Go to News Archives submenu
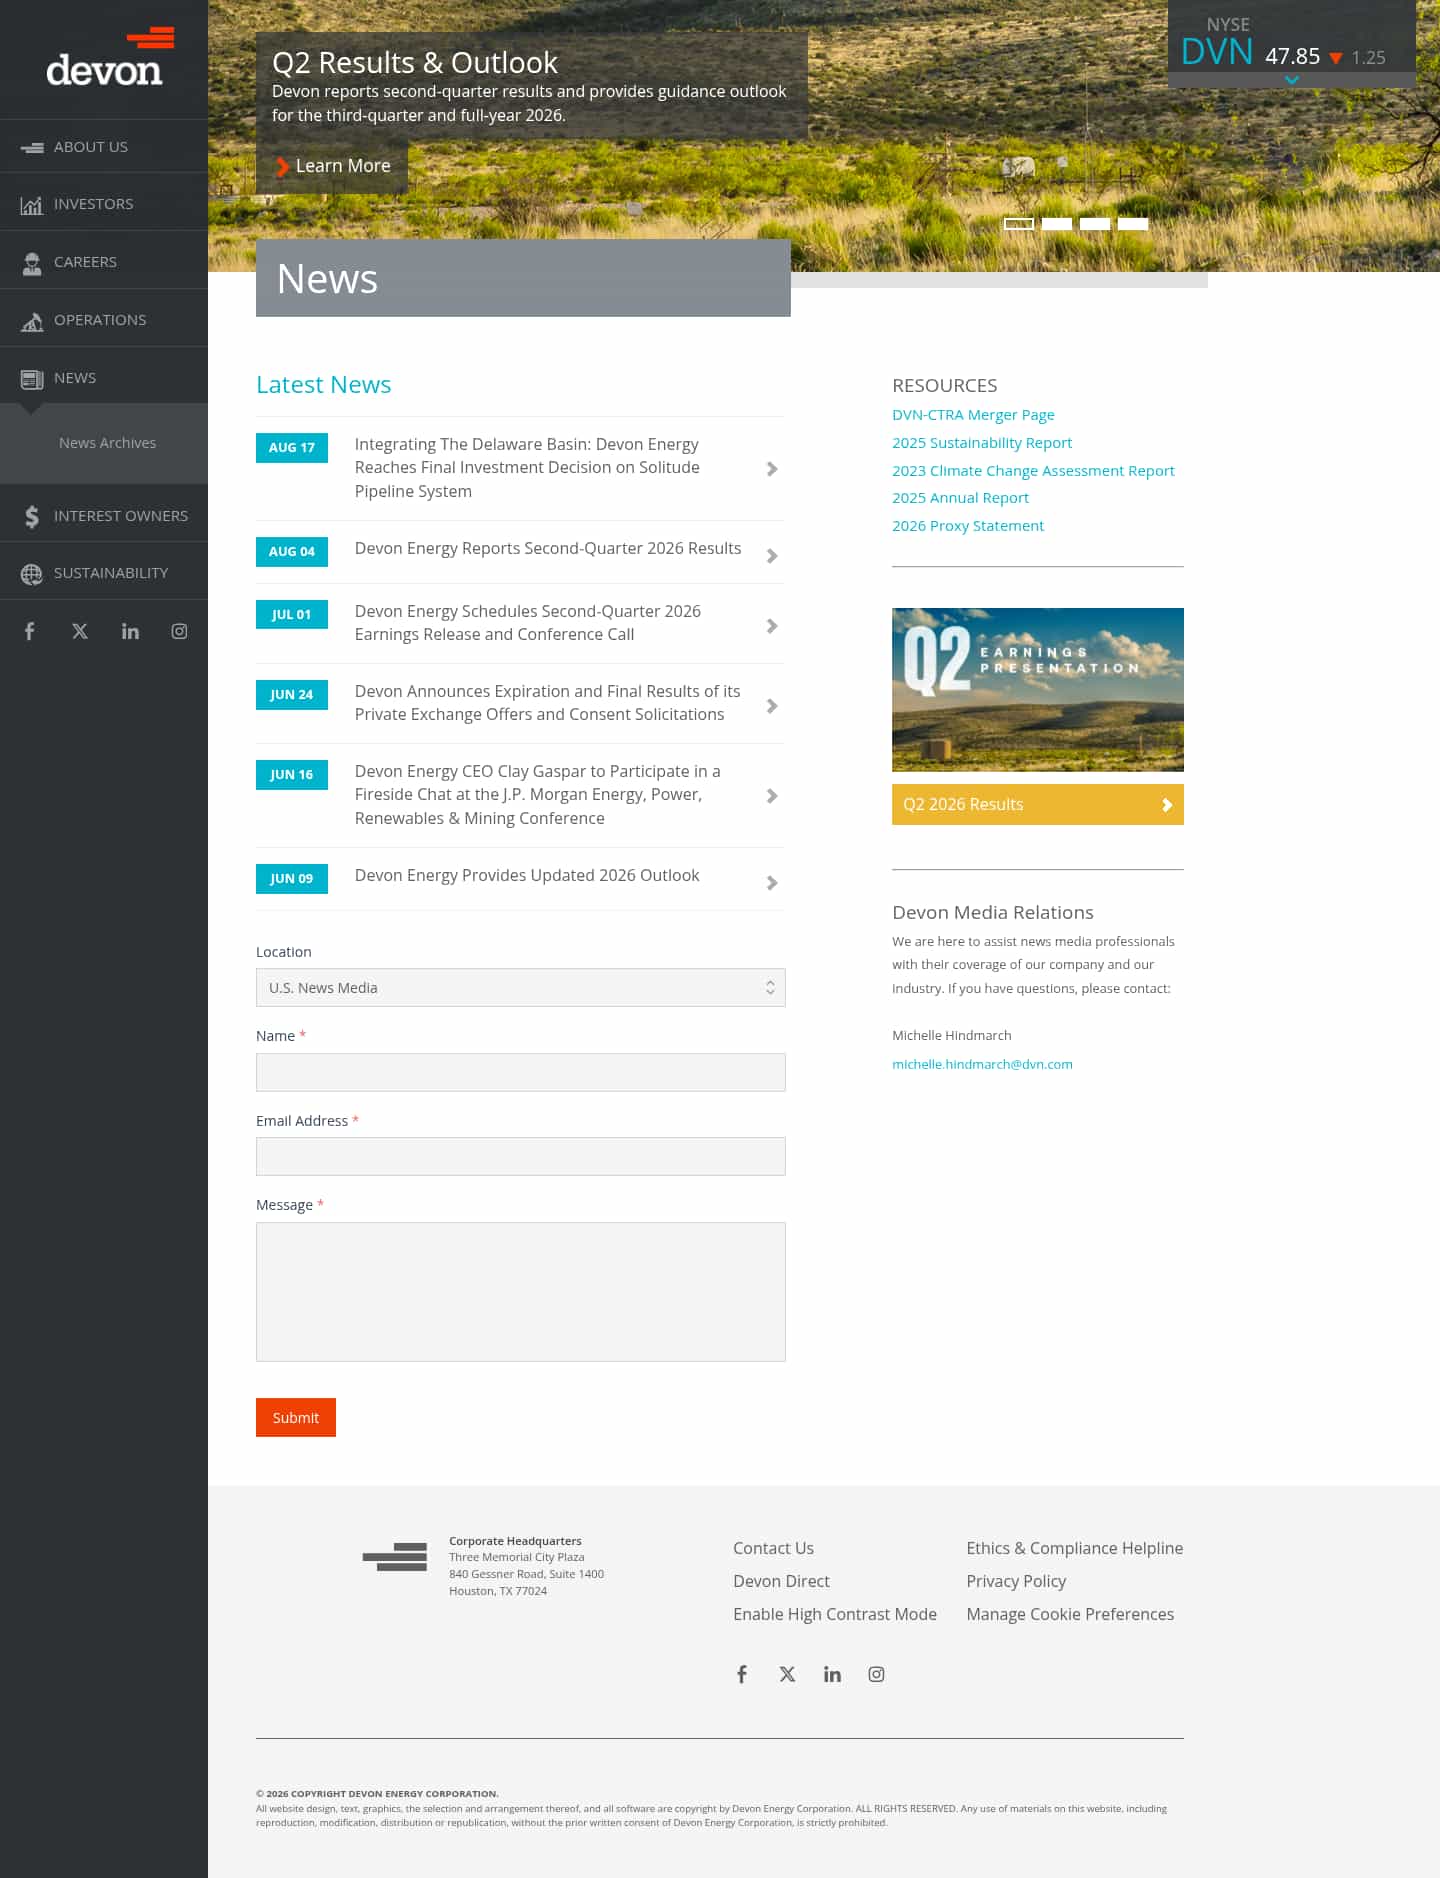Viewport: 1440px width, 1878px height. pyautogui.click(x=107, y=443)
